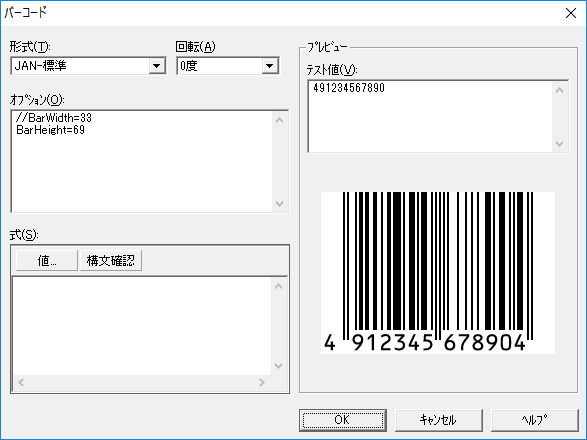
Task: Select the 0度 rotation combo box
Action: point(228,66)
